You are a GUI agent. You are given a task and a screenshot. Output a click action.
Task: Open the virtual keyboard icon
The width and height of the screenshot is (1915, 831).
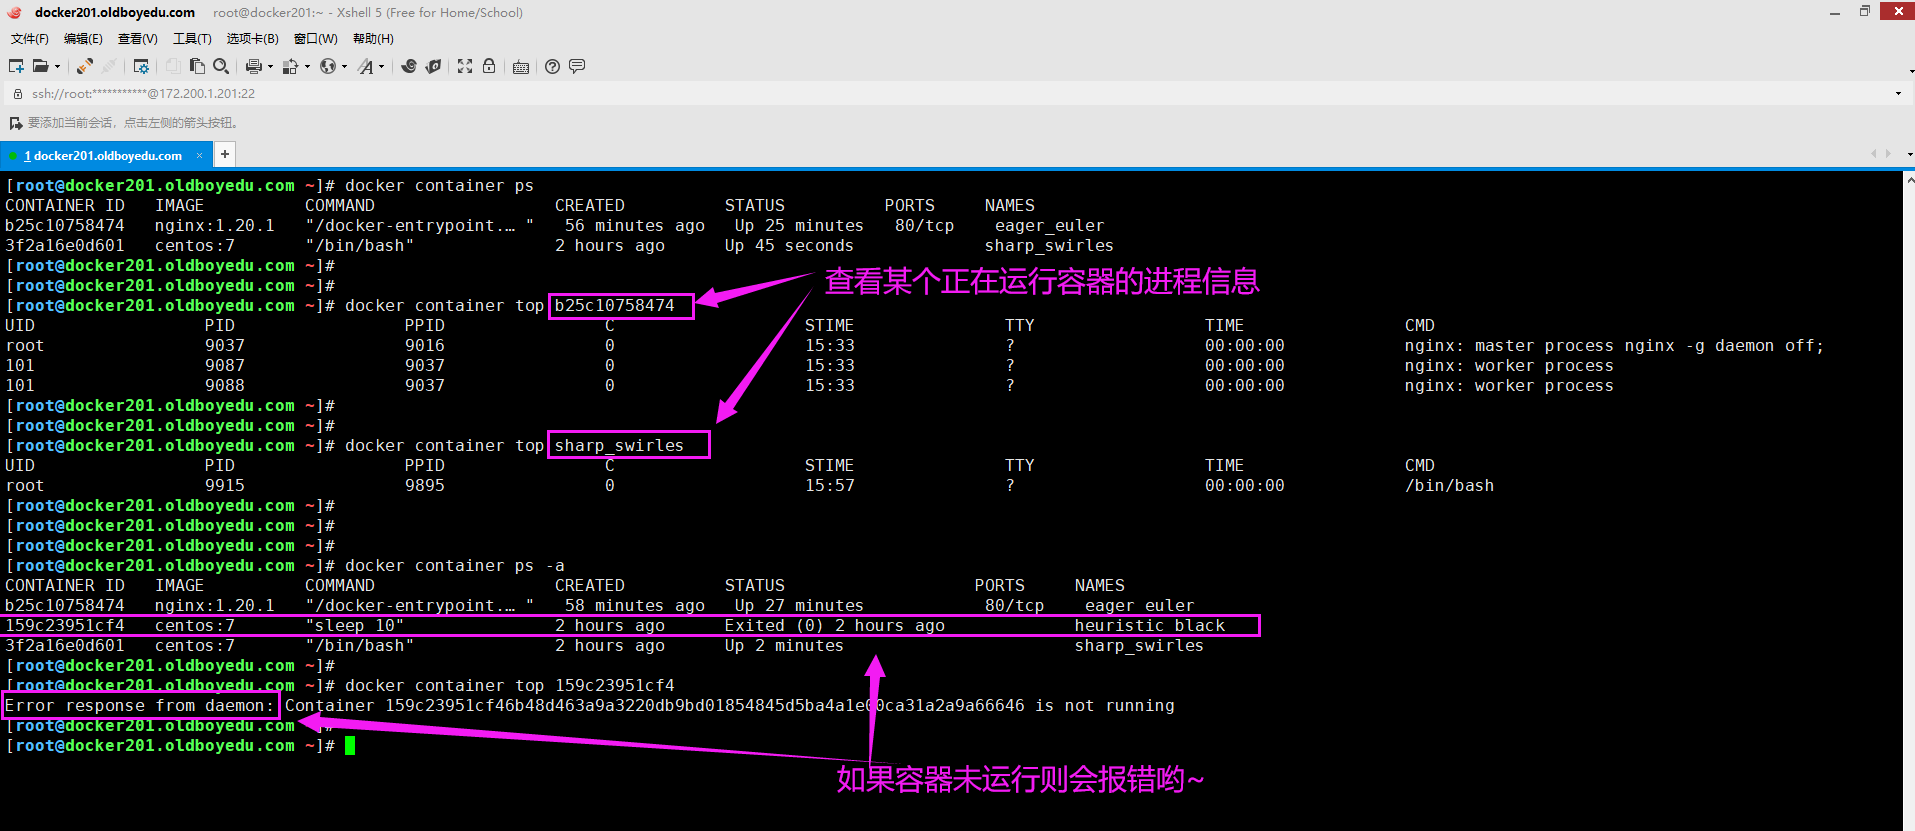point(521,67)
